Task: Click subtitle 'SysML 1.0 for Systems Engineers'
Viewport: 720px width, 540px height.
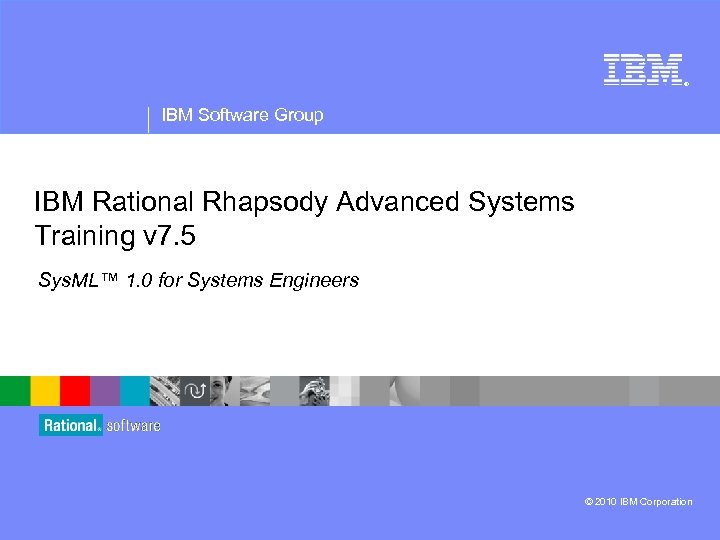Action: (198, 280)
